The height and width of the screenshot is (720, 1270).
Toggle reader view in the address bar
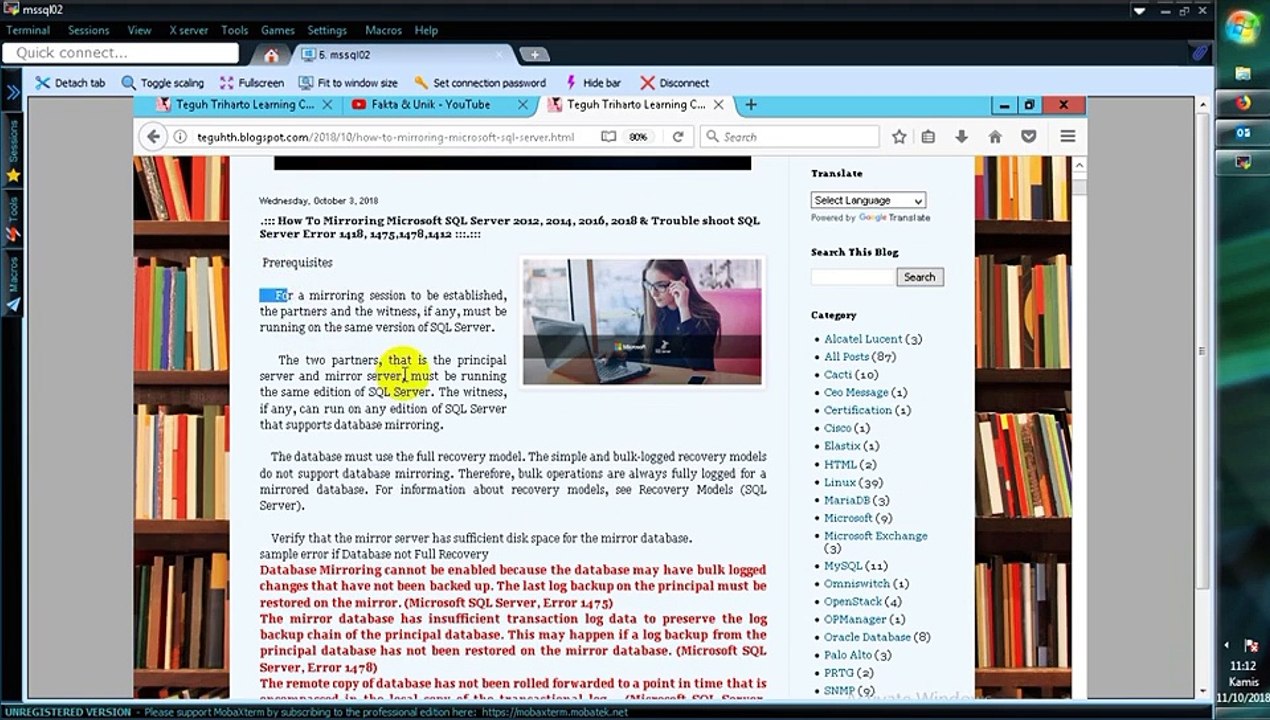click(608, 137)
